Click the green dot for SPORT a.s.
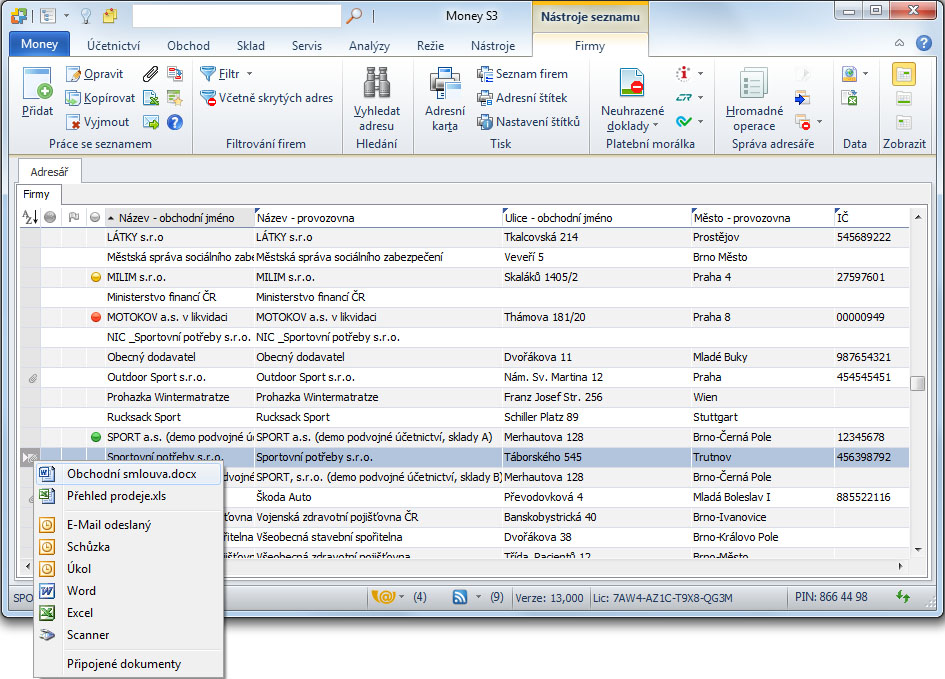 [x=95, y=437]
